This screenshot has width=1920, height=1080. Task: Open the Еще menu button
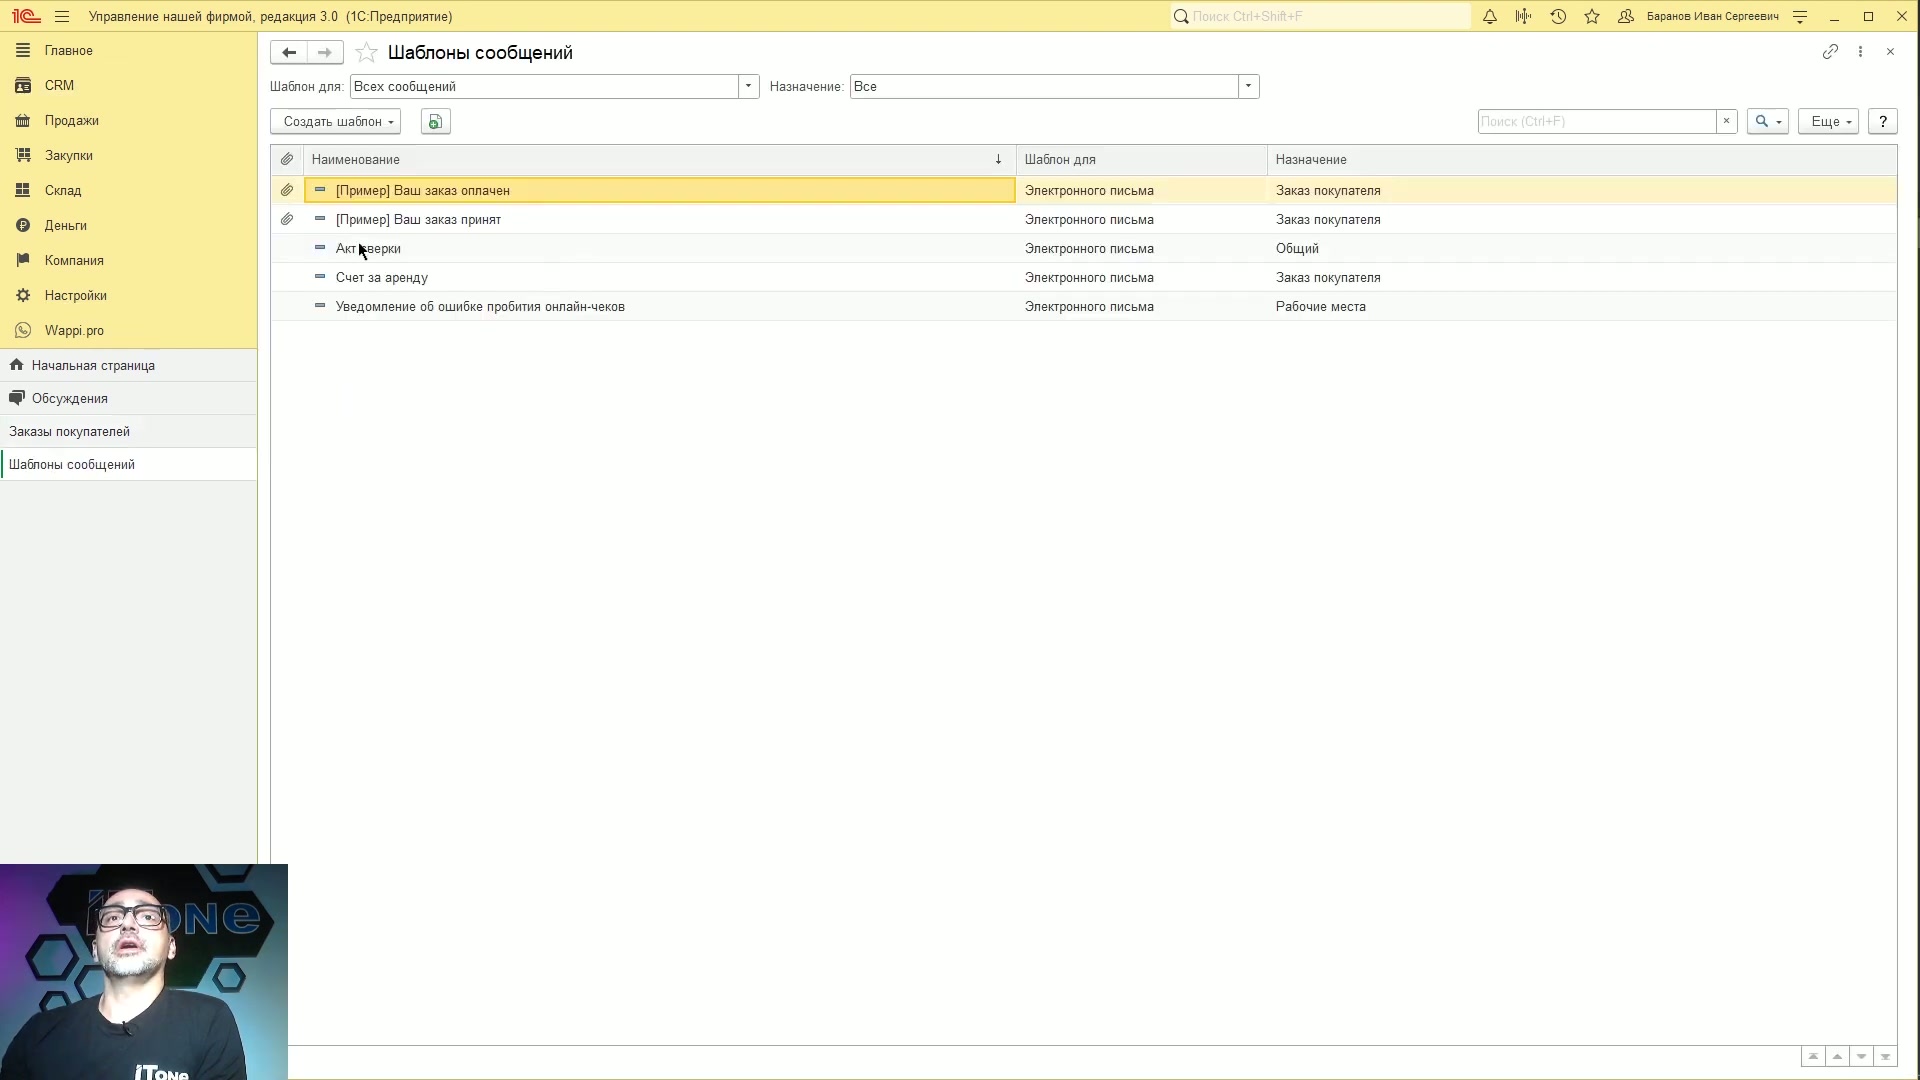coord(1828,122)
